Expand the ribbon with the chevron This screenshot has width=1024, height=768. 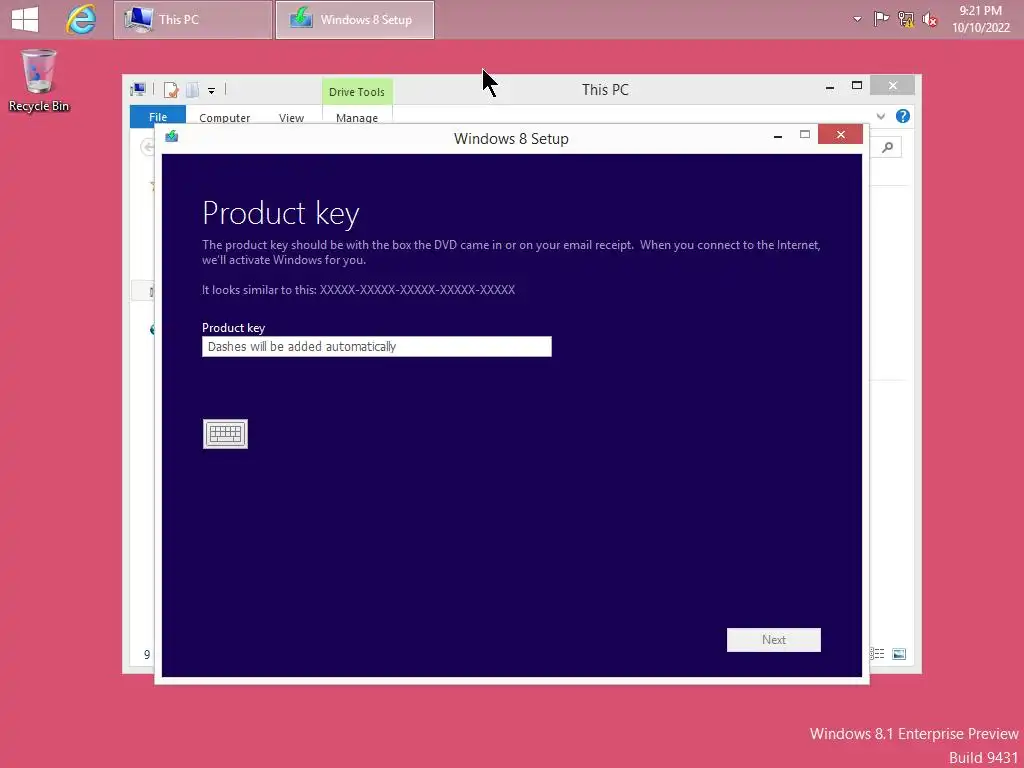881,116
